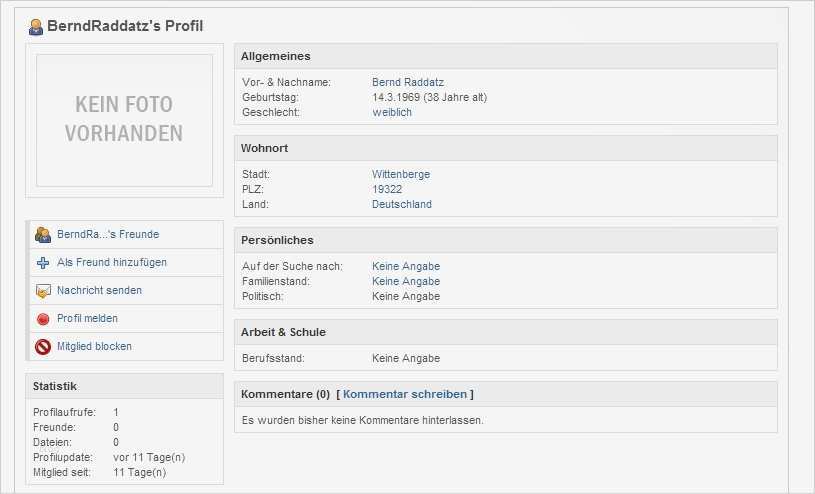Open the Deutschland country link
The height and width of the screenshot is (494, 815).
[402, 204]
